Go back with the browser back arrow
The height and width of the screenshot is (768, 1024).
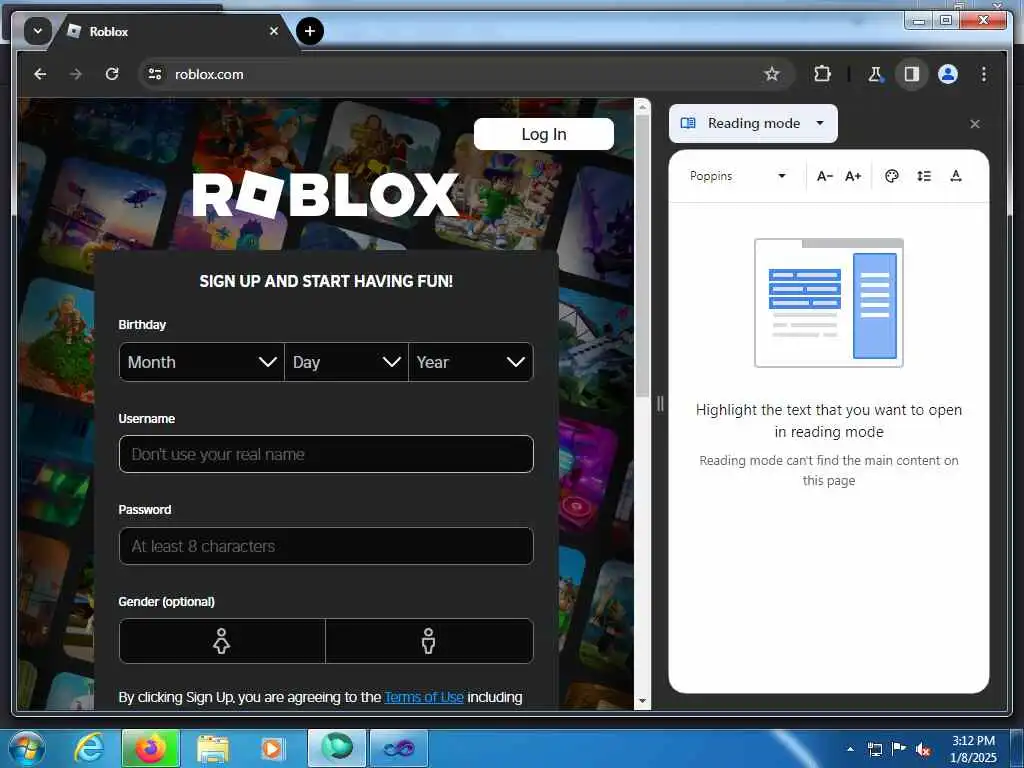click(40, 74)
